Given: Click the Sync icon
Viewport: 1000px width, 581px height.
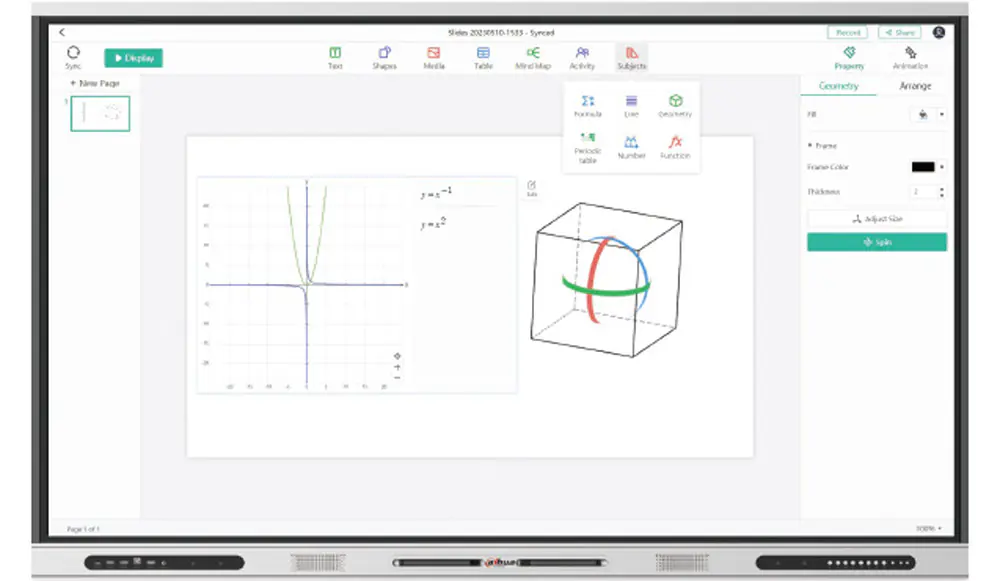Looking at the screenshot, I should tap(73, 56).
